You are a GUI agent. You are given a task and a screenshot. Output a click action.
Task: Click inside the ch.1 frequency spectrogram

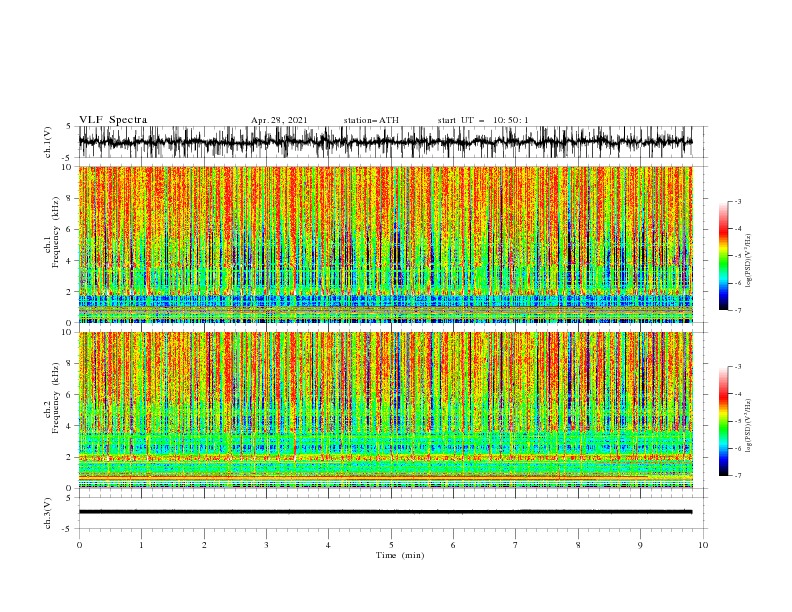pyautogui.click(x=385, y=244)
